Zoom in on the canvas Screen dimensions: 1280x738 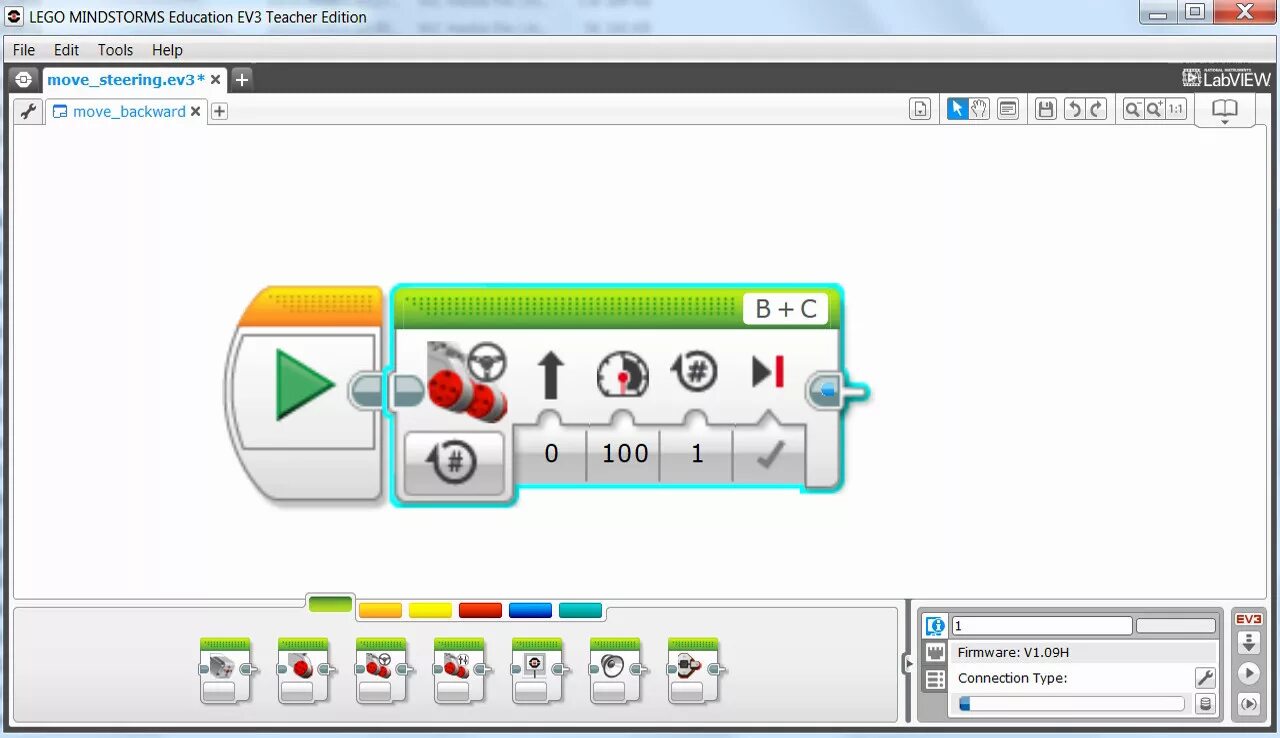tap(1154, 110)
